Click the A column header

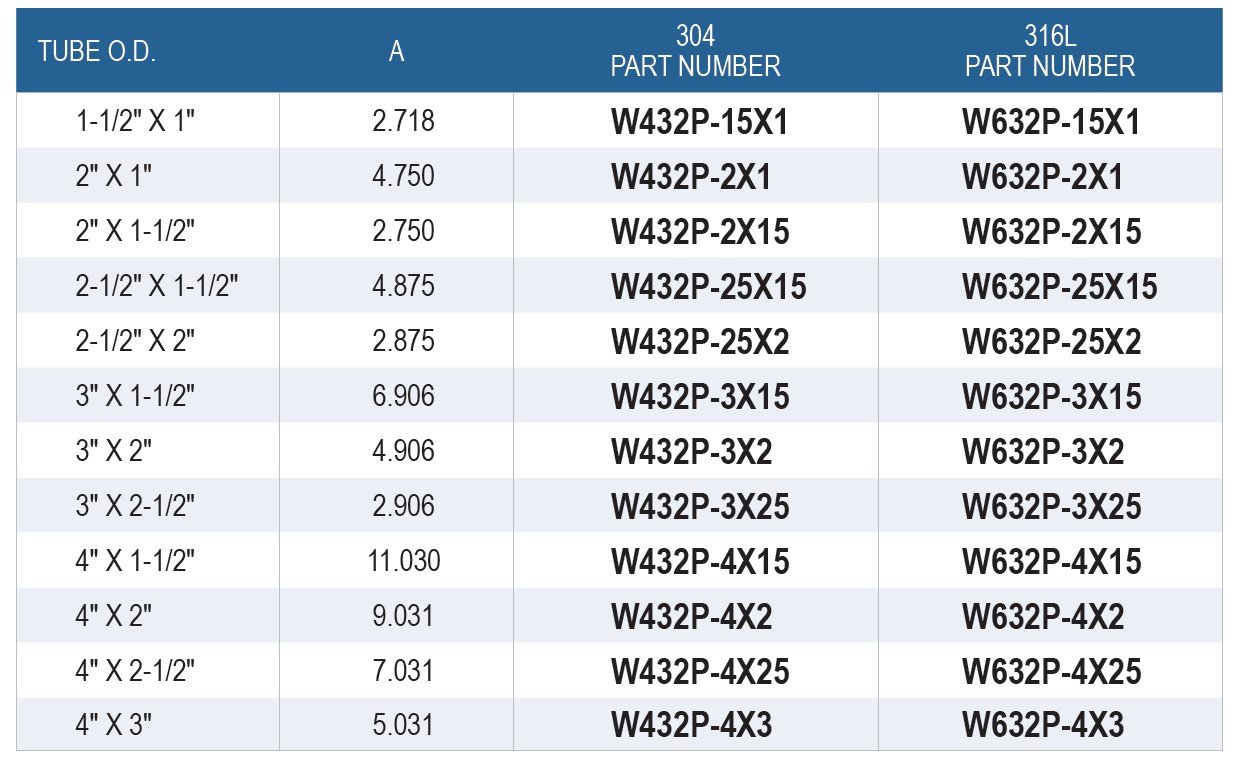point(397,52)
